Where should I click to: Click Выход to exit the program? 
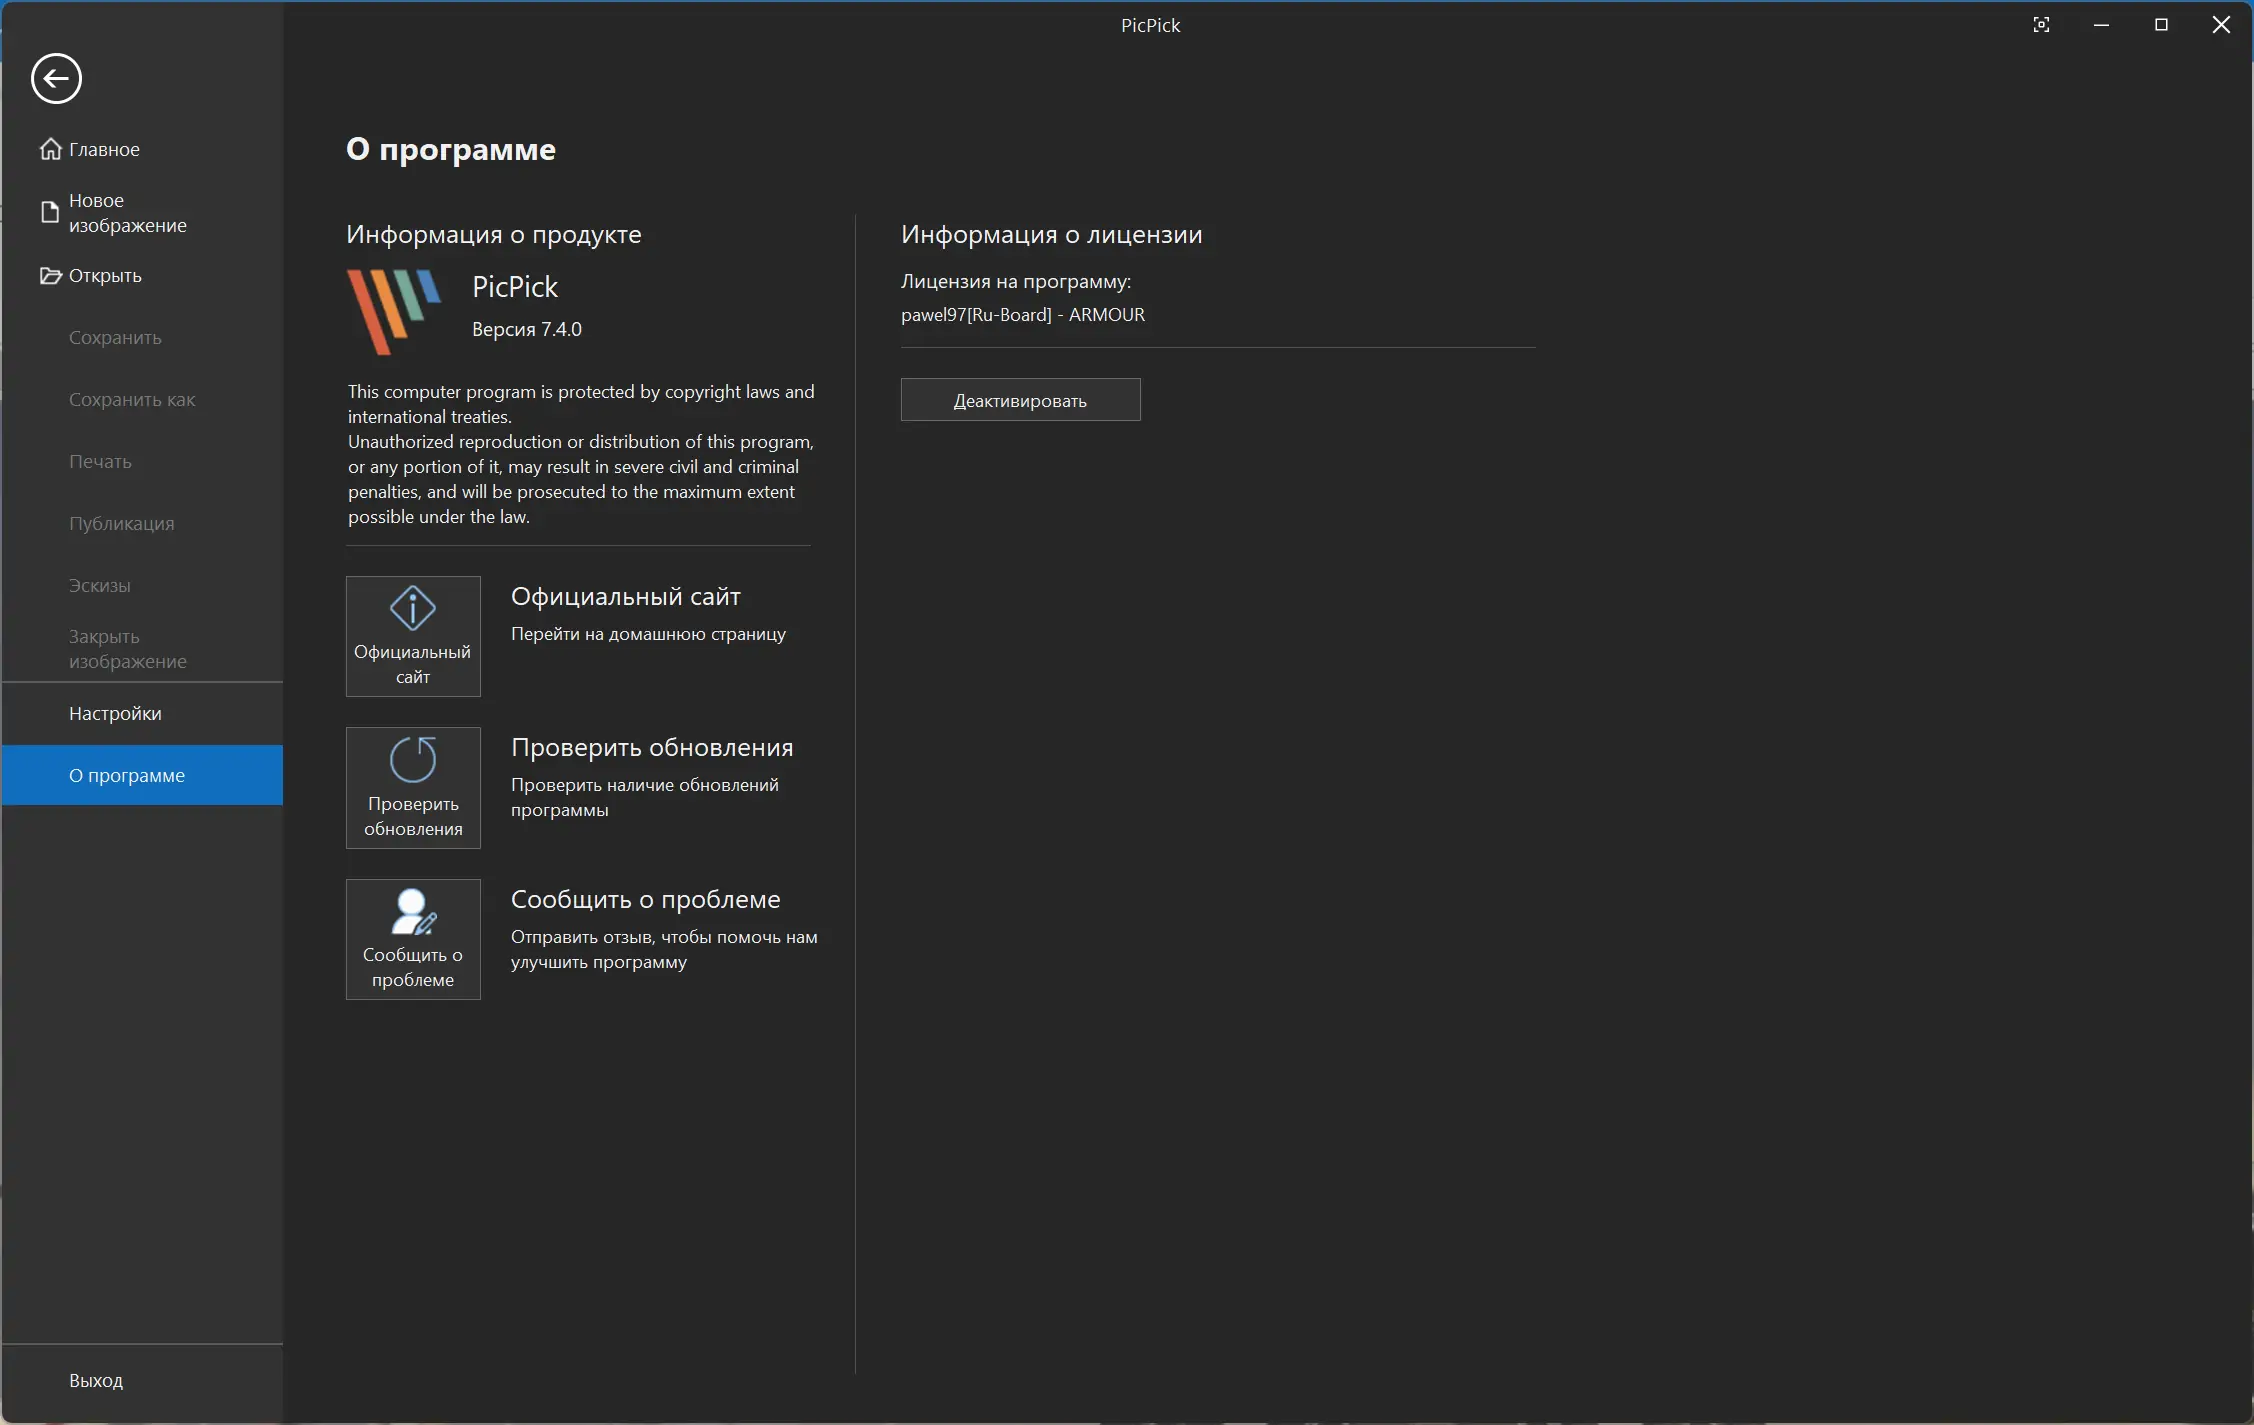coord(96,1380)
